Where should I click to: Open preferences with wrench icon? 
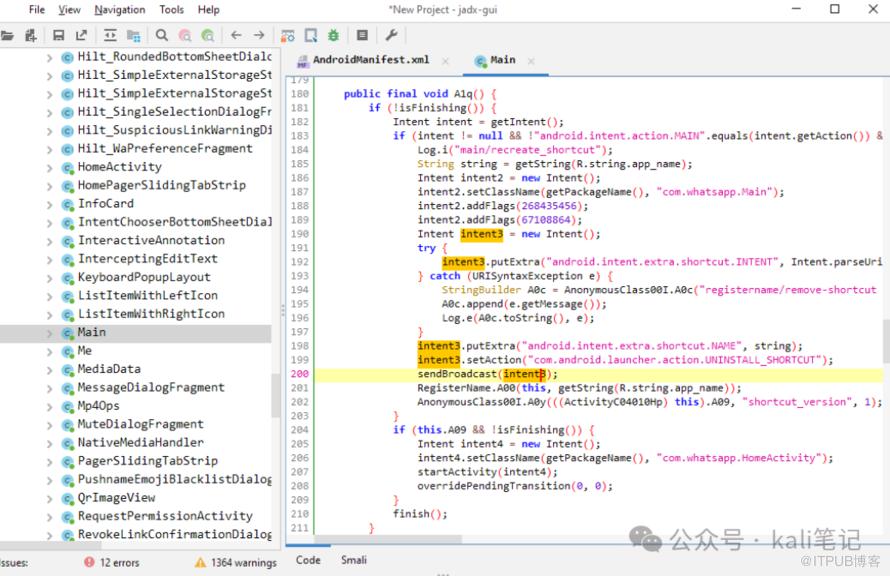[x=391, y=35]
